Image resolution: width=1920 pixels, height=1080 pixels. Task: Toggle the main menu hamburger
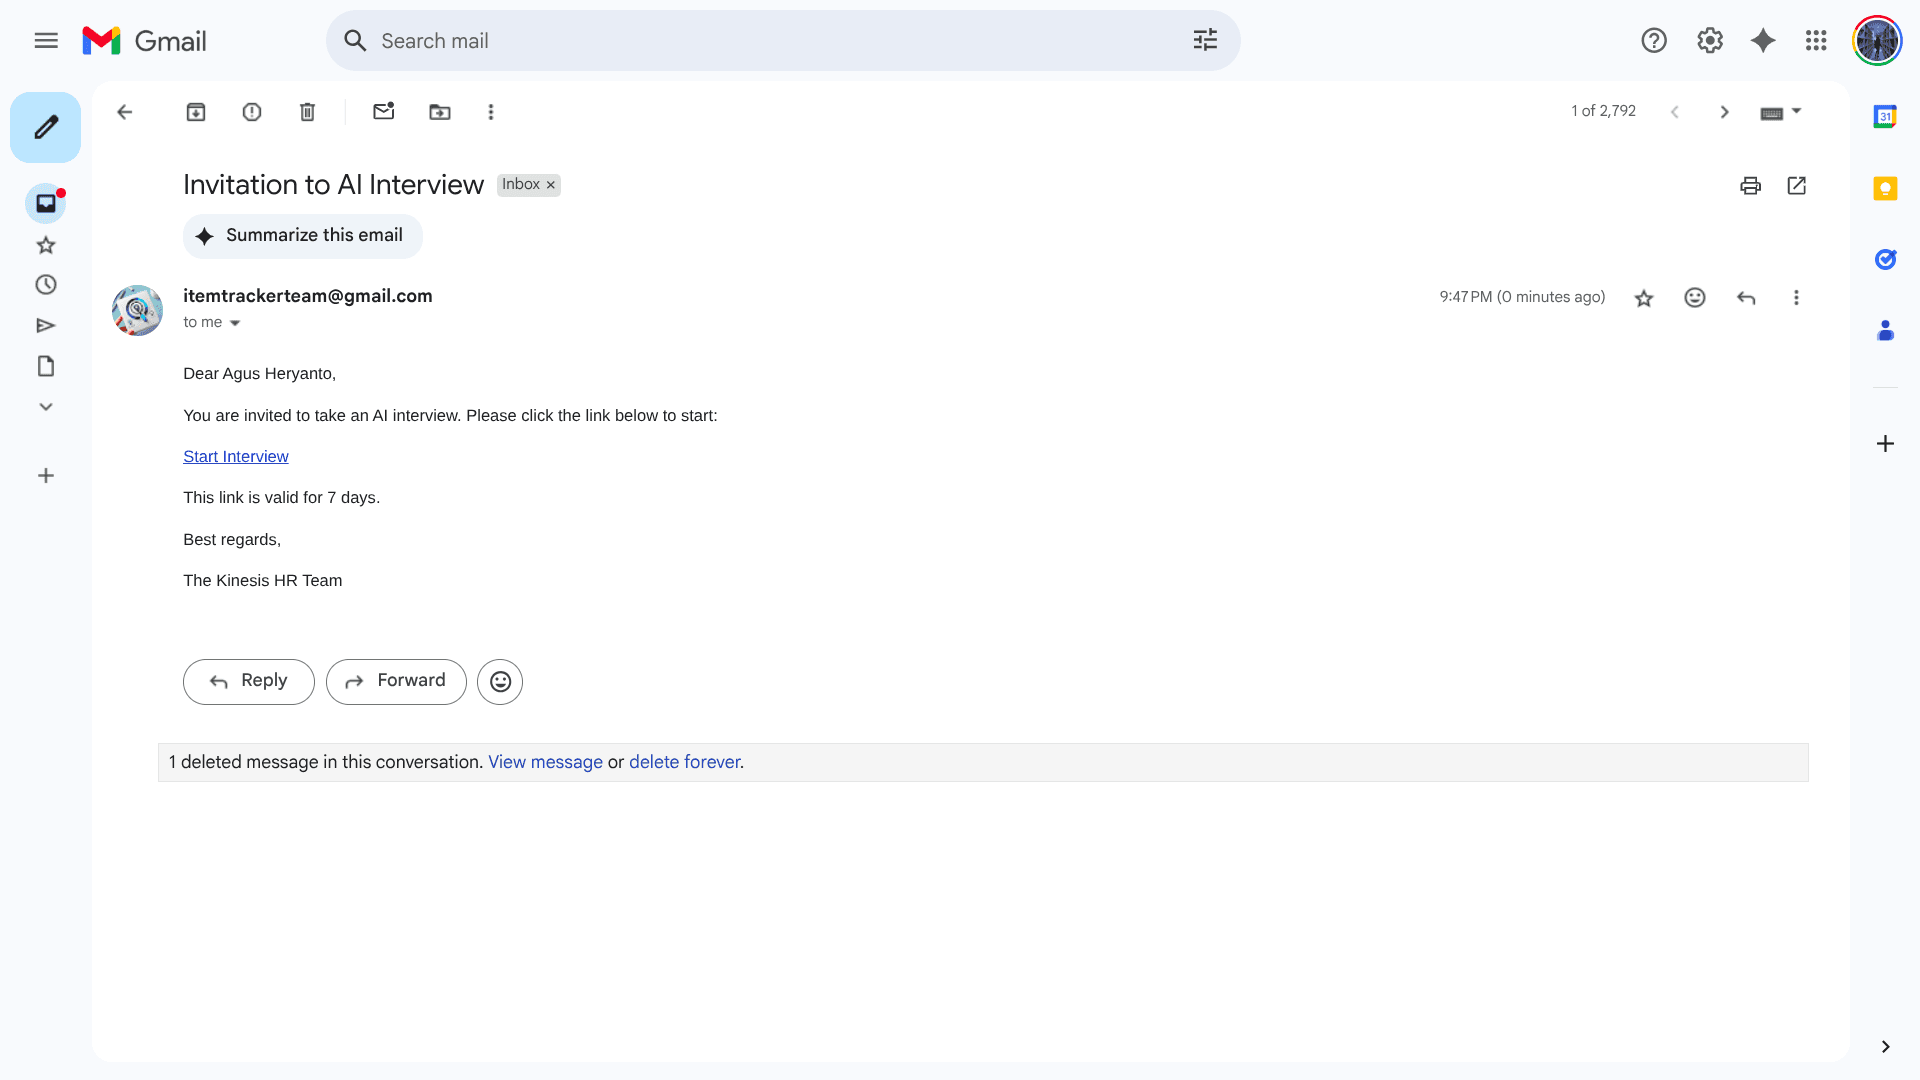pyautogui.click(x=46, y=41)
